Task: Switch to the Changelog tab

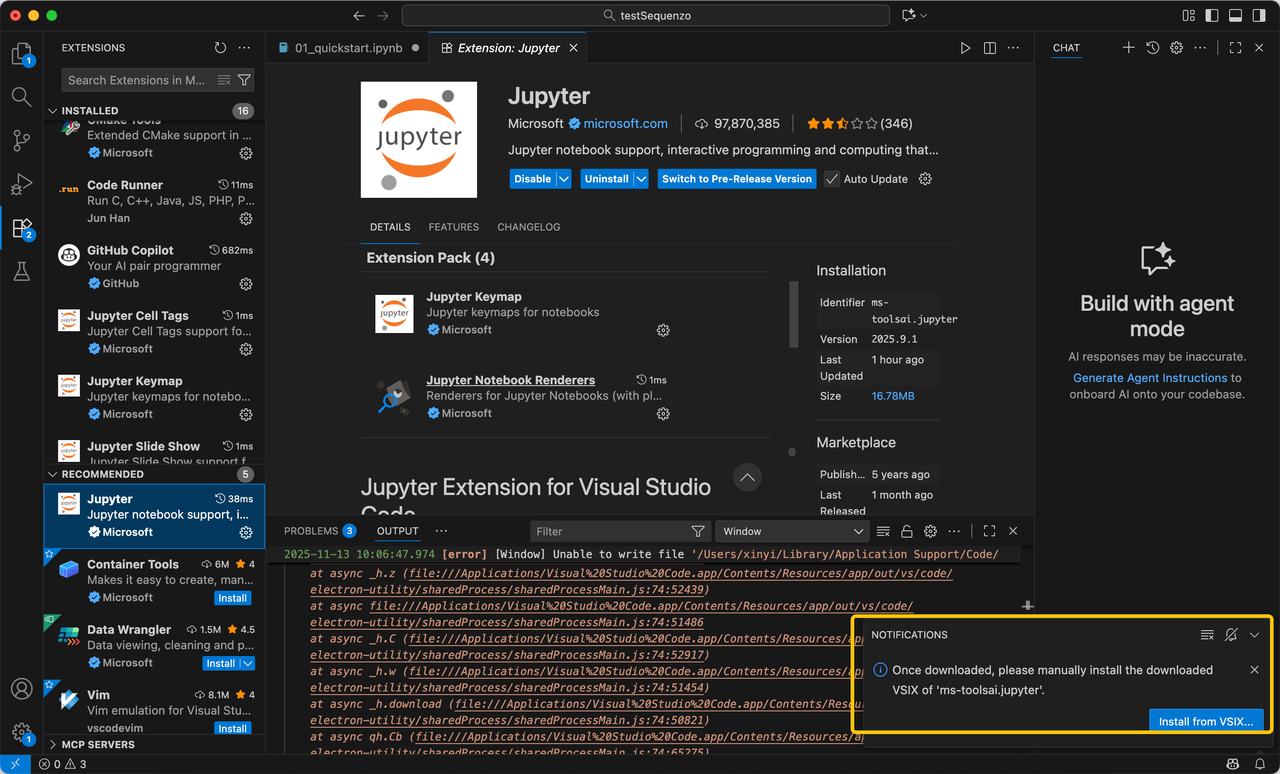Action: pos(528,227)
